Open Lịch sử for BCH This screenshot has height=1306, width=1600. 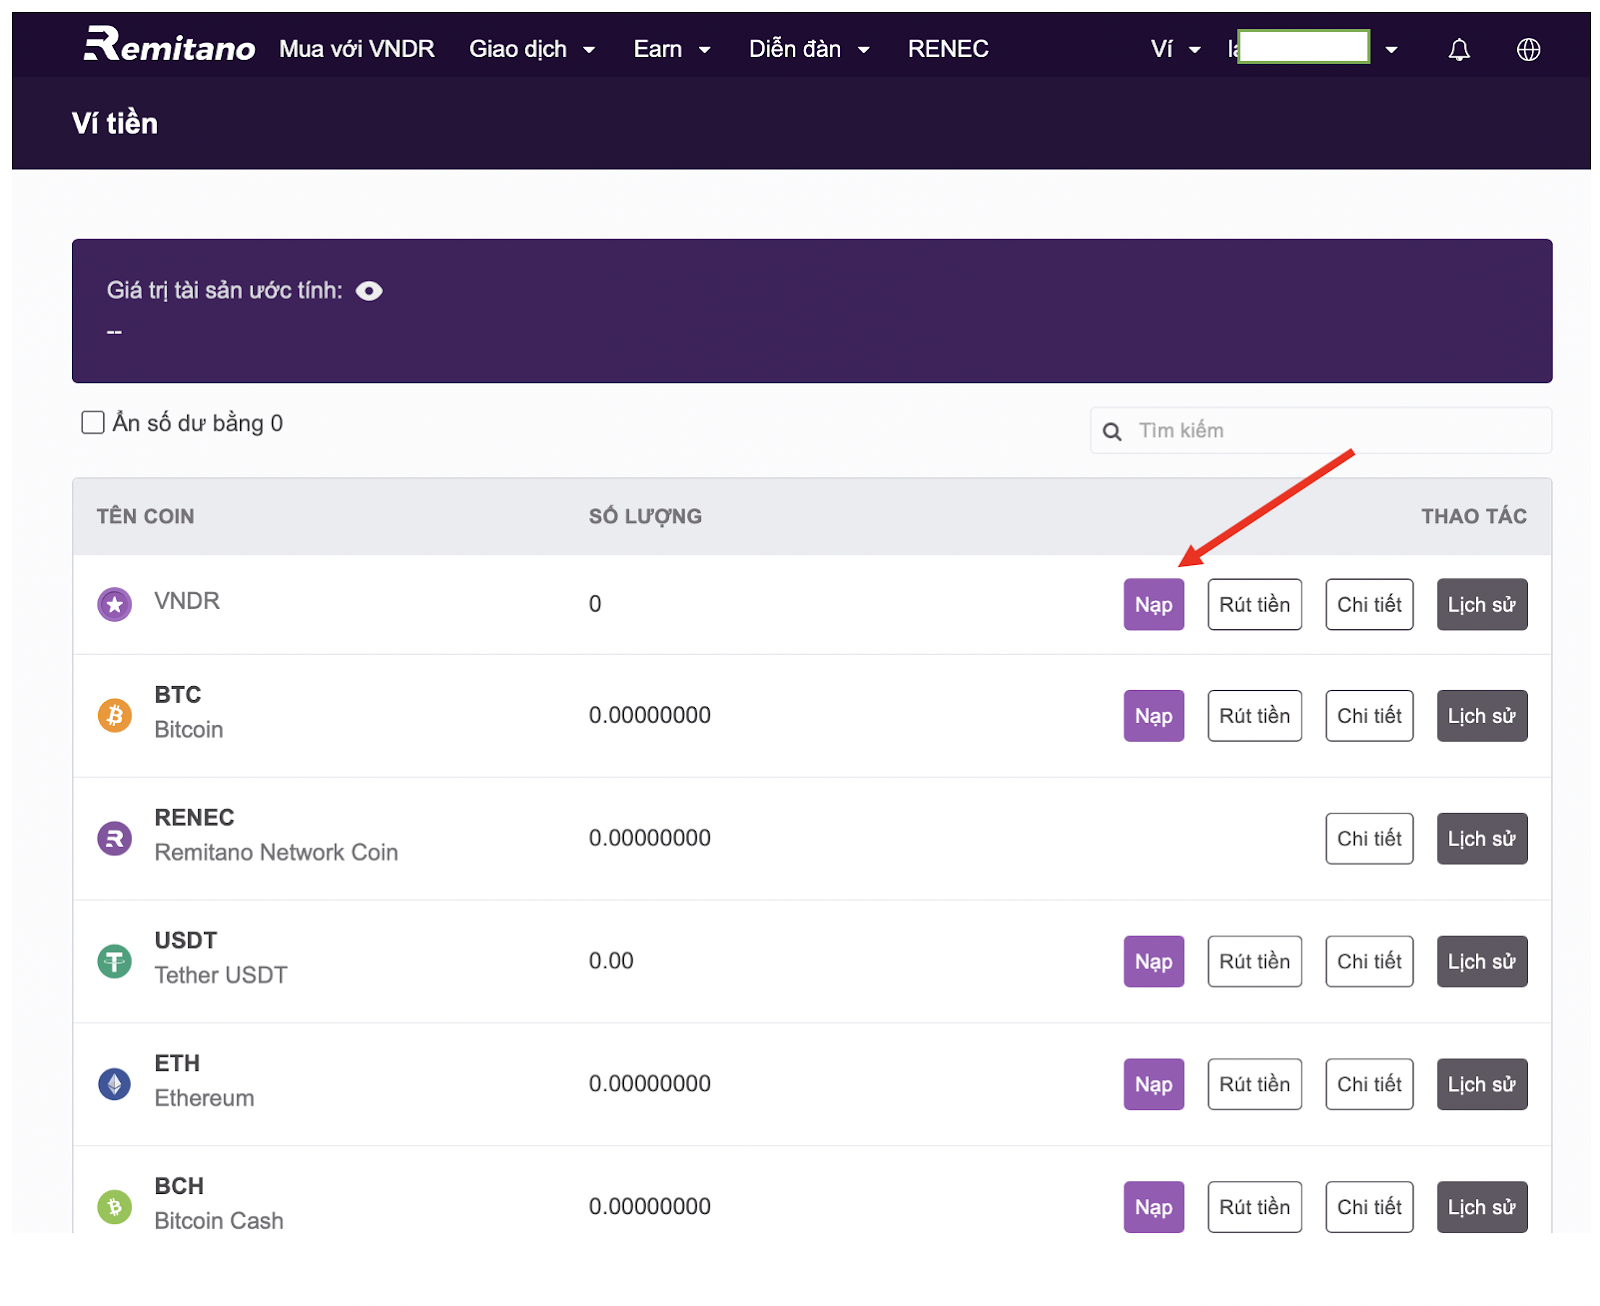point(1482,1207)
